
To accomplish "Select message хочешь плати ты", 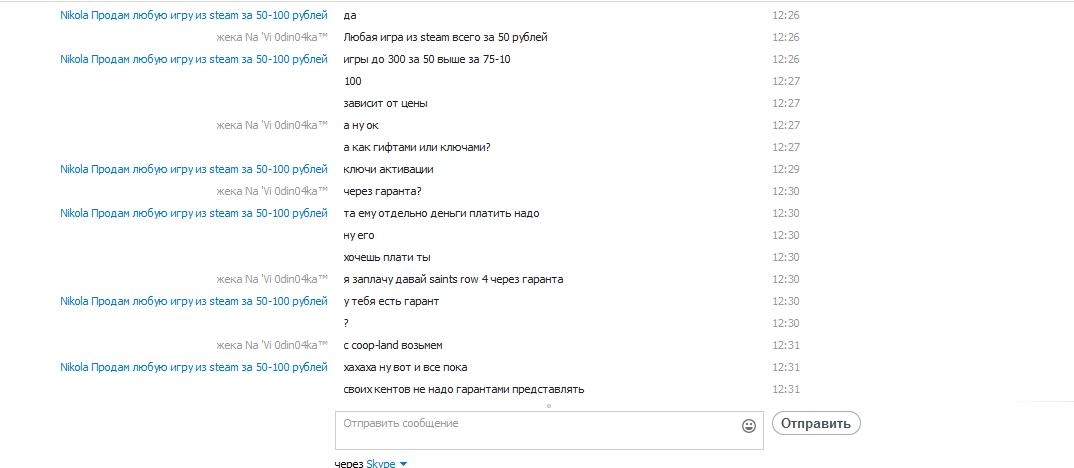I will click(387, 258).
